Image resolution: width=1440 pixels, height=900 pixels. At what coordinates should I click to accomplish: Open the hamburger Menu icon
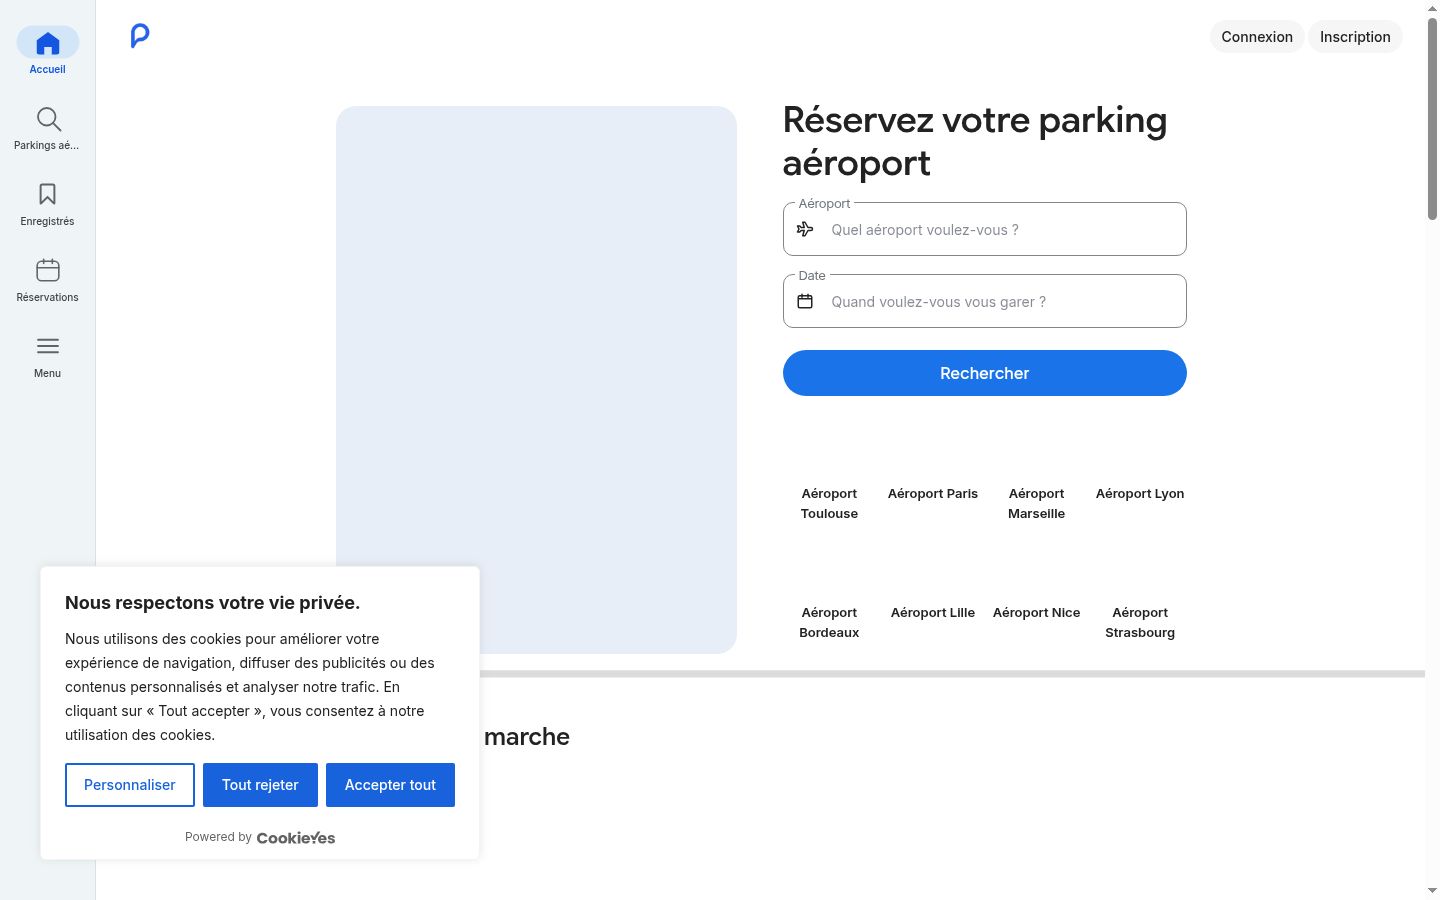pos(48,346)
